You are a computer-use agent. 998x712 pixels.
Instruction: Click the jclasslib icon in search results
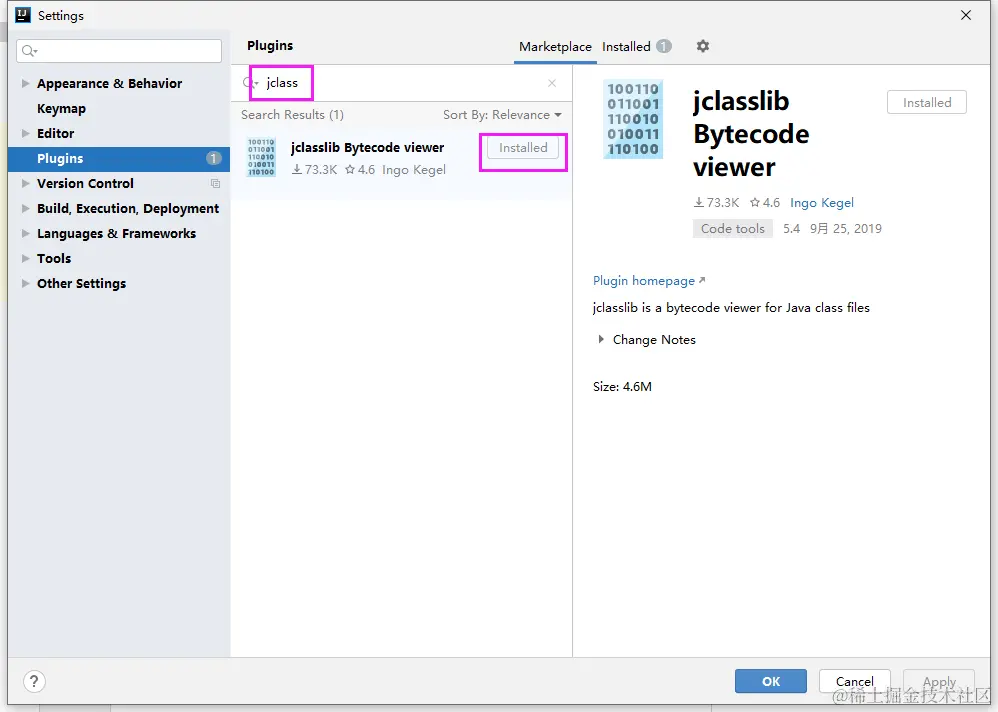click(261, 157)
